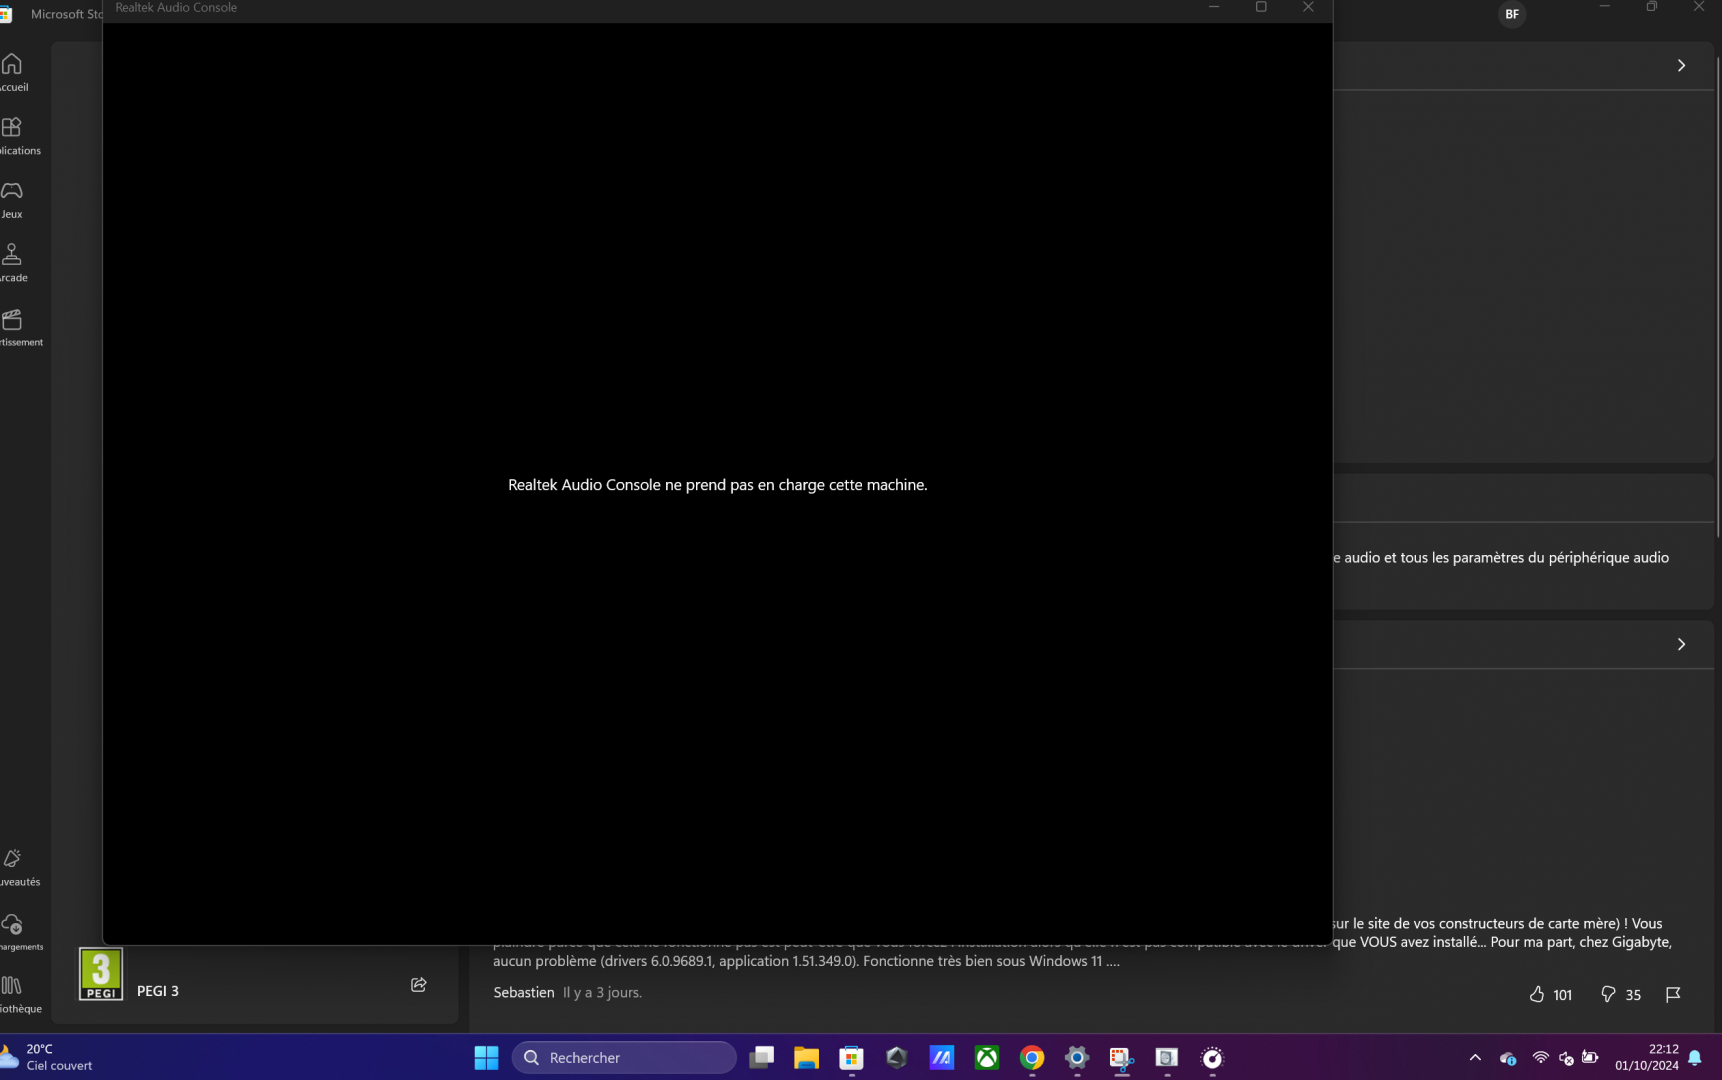Open the Bibliothèque library icon

(x=12, y=993)
